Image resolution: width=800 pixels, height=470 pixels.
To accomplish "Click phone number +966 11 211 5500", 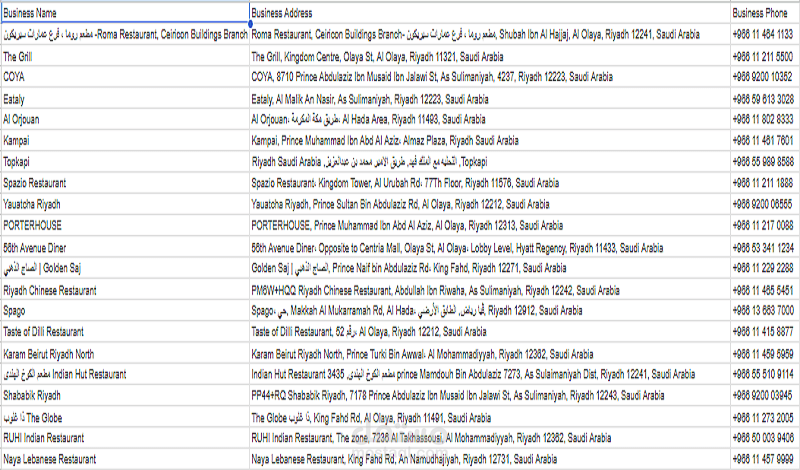I will click(765, 56).
